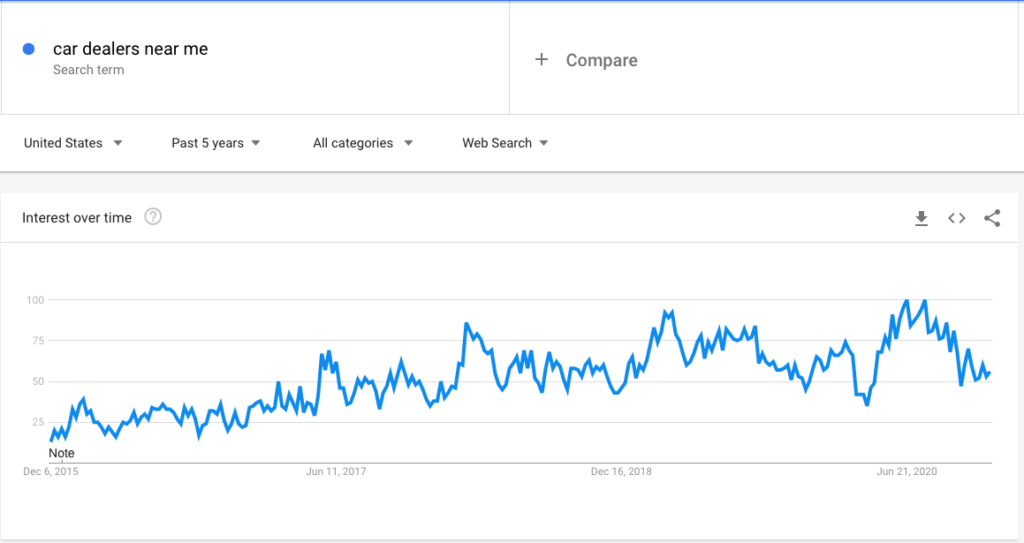
Task: Download the interest over time data
Action: click(x=921, y=218)
